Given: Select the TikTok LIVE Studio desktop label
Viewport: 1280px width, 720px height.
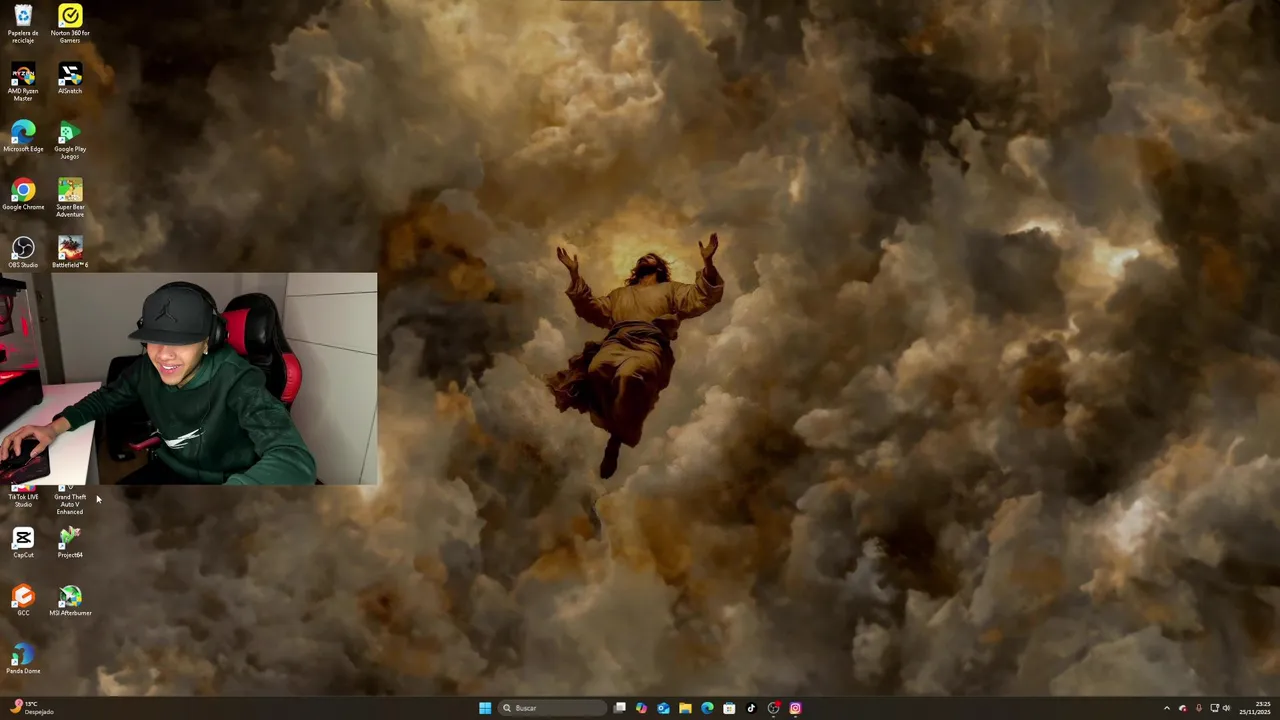Looking at the screenshot, I should click(x=23, y=500).
